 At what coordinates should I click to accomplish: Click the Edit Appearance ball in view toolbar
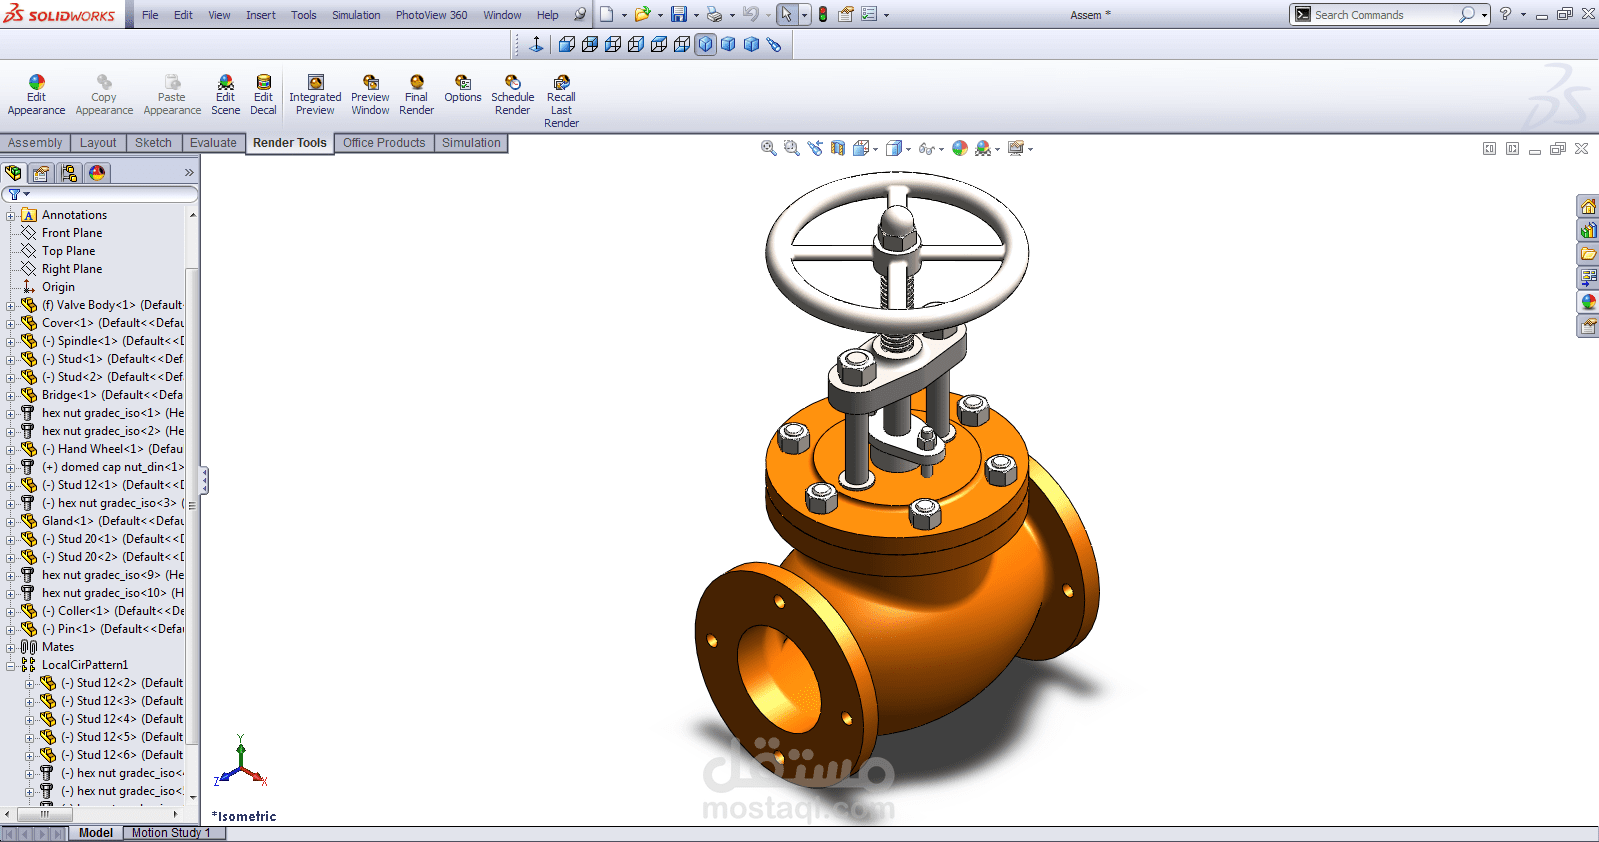(x=960, y=148)
